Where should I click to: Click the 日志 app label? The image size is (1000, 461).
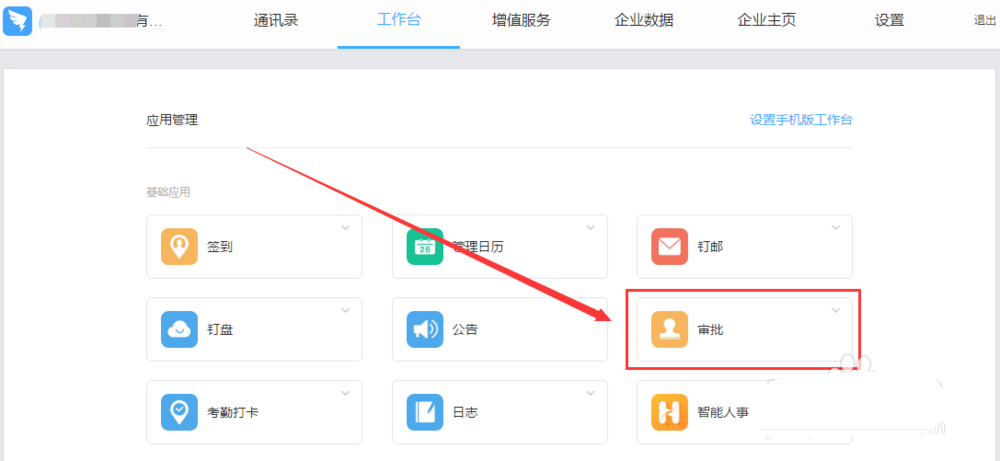[465, 413]
